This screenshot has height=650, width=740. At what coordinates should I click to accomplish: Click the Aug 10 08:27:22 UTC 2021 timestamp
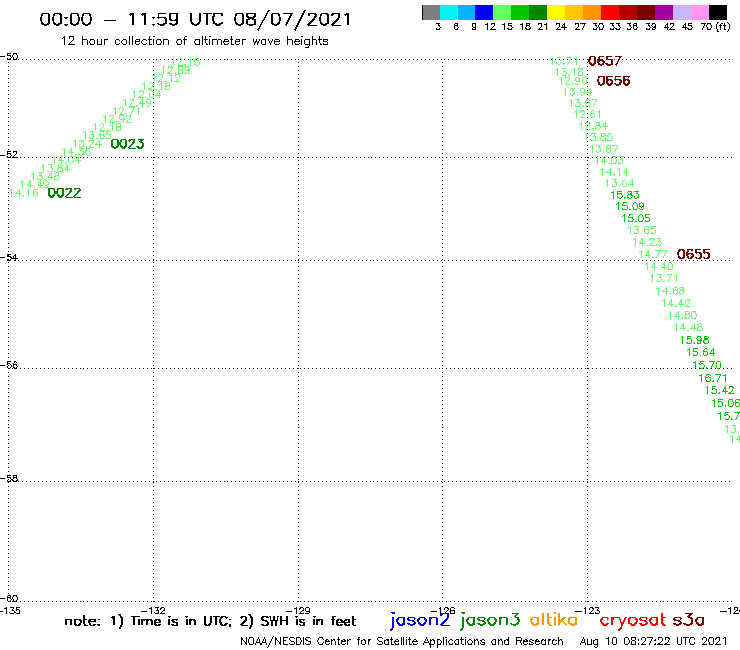coord(653,641)
